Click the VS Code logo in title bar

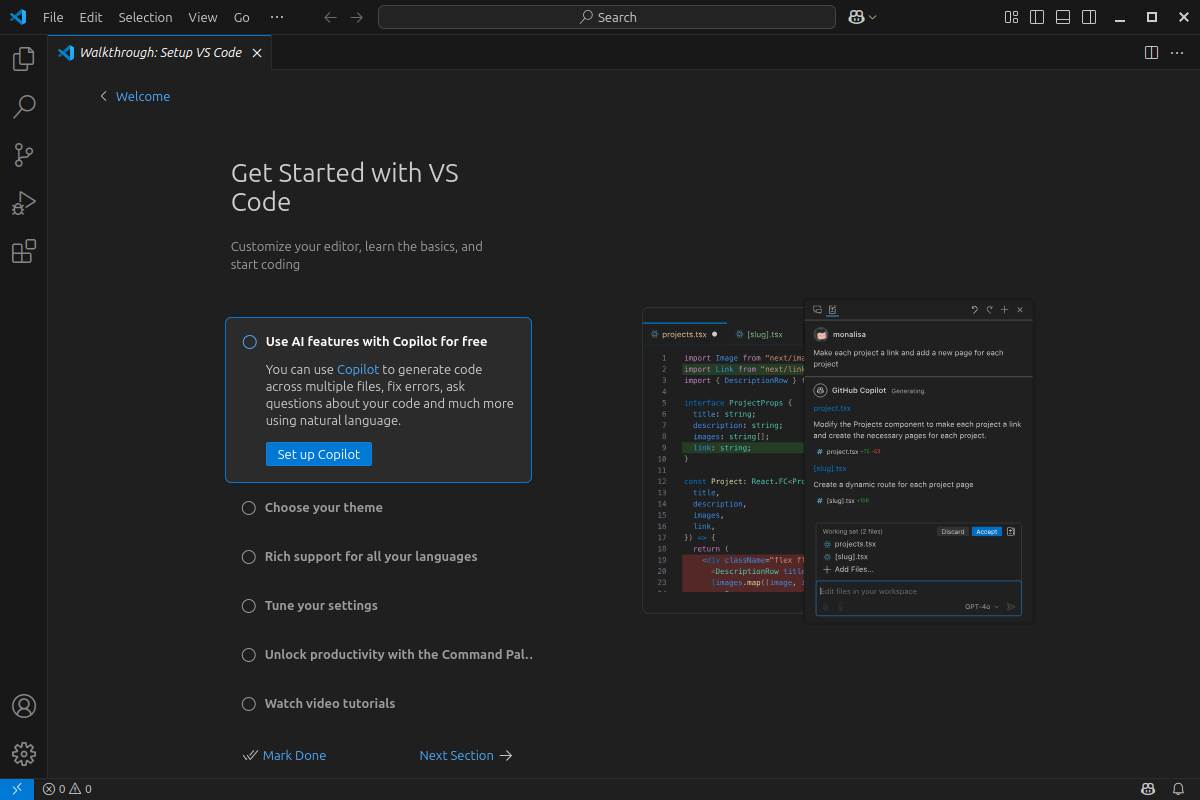(17, 17)
